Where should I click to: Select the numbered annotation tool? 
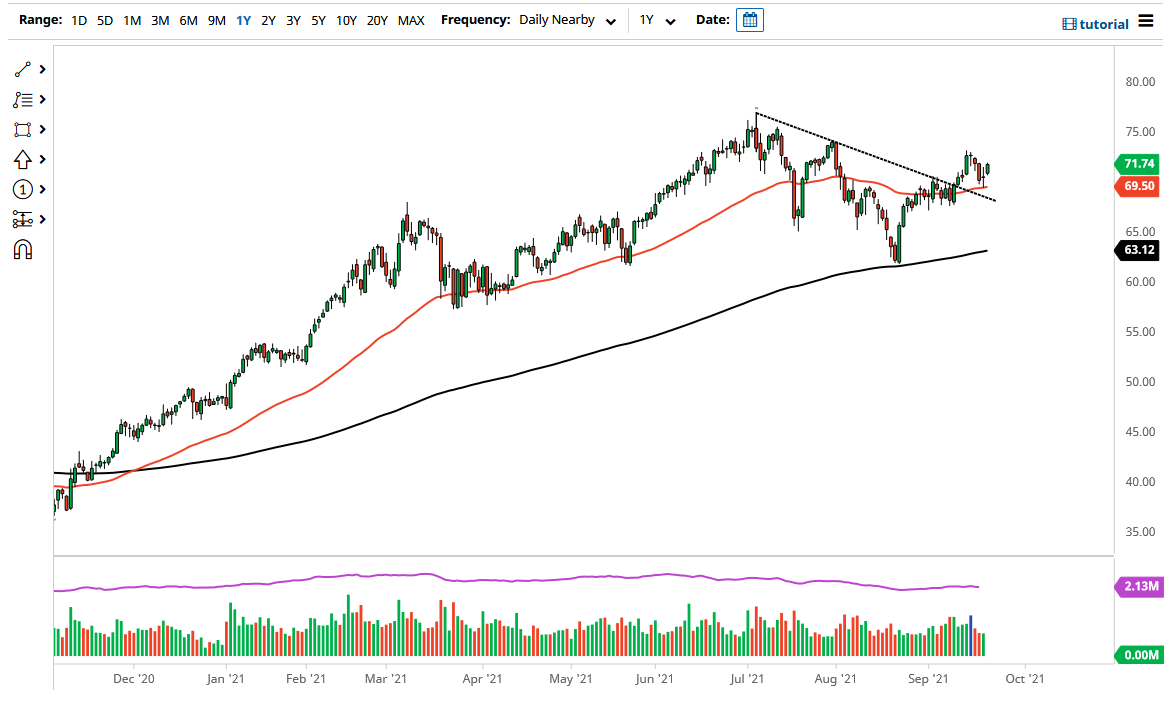coord(22,189)
